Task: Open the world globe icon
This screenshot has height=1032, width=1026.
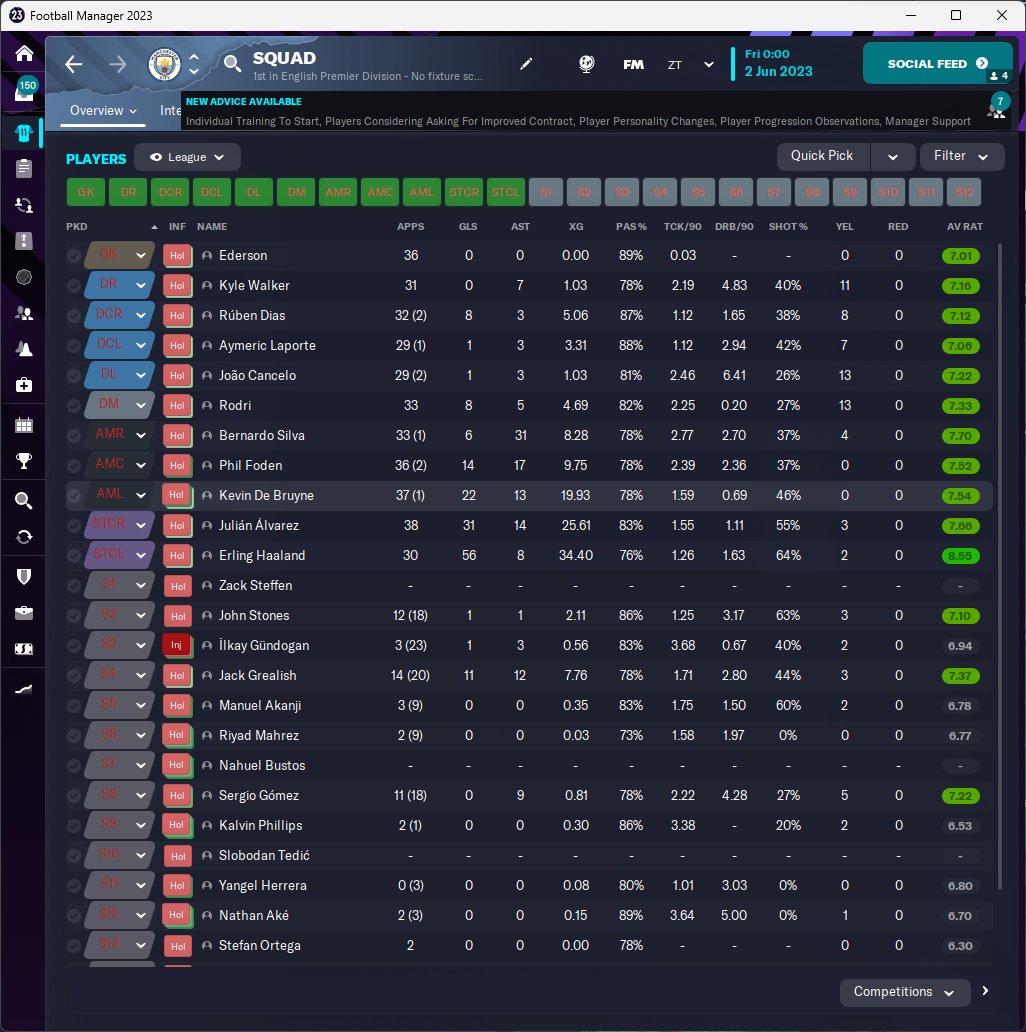Action: point(586,64)
